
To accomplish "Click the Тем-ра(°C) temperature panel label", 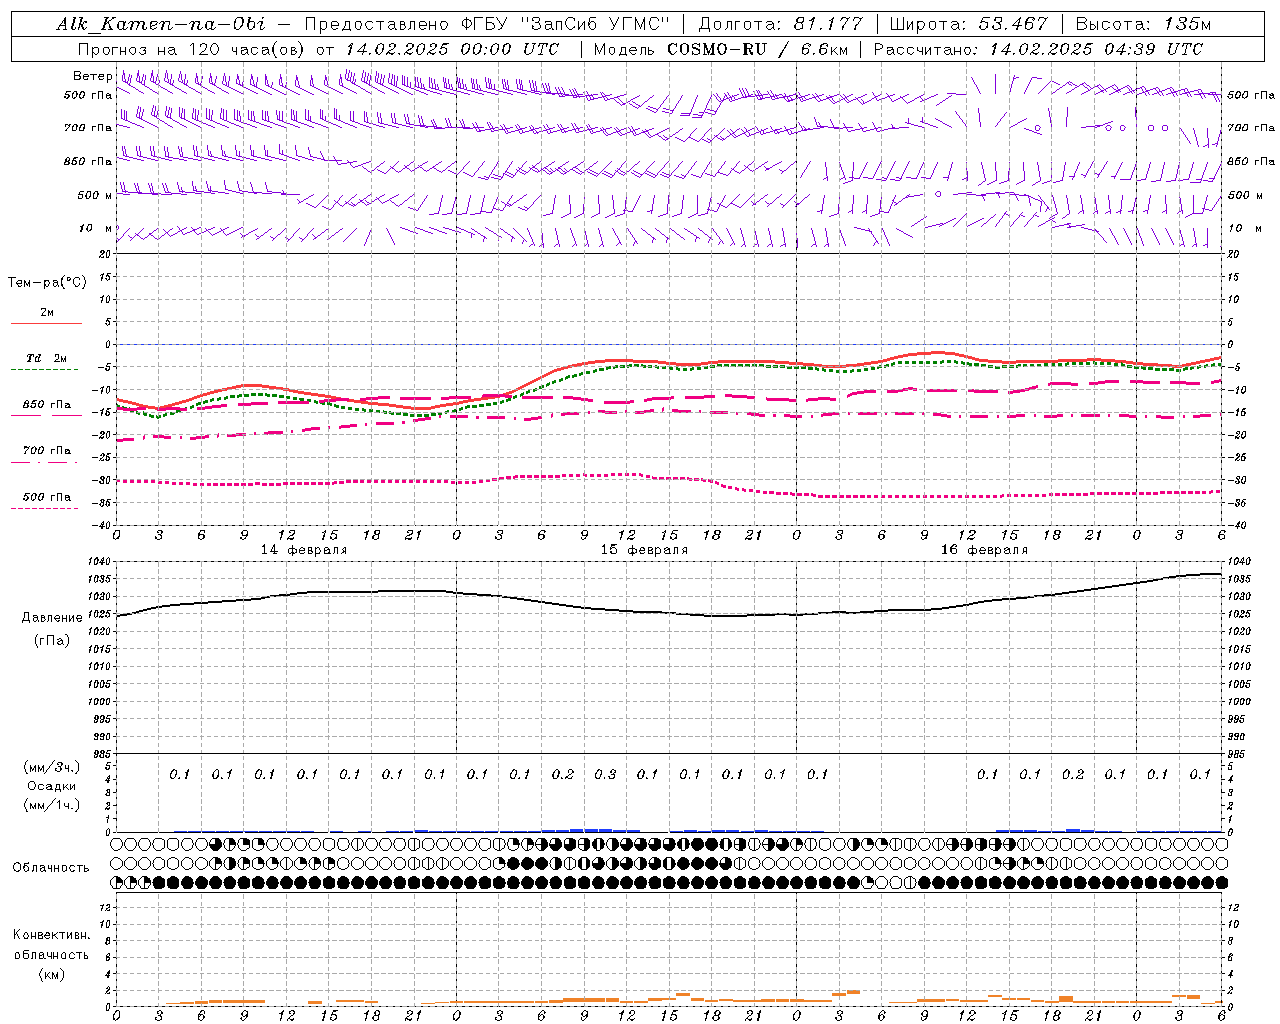I will pos(47,283).
